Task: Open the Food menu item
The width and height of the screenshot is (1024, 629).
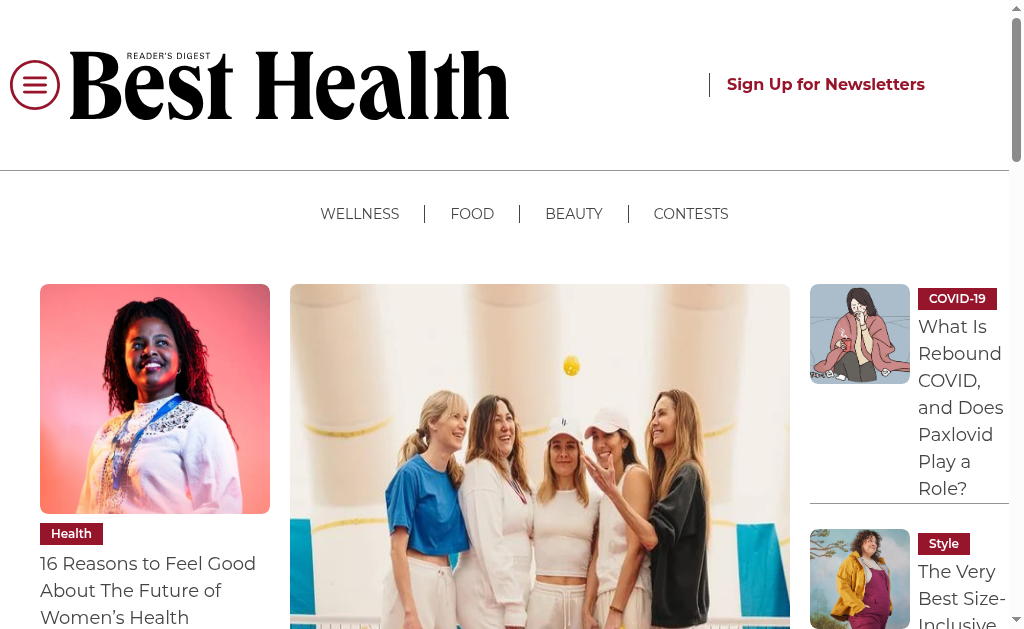Action: [472, 214]
